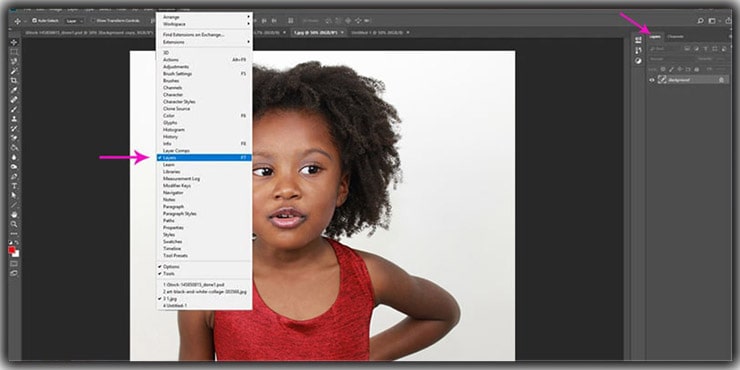
Task: Choose Timeline from the Window menu
Action: [204, 248]
